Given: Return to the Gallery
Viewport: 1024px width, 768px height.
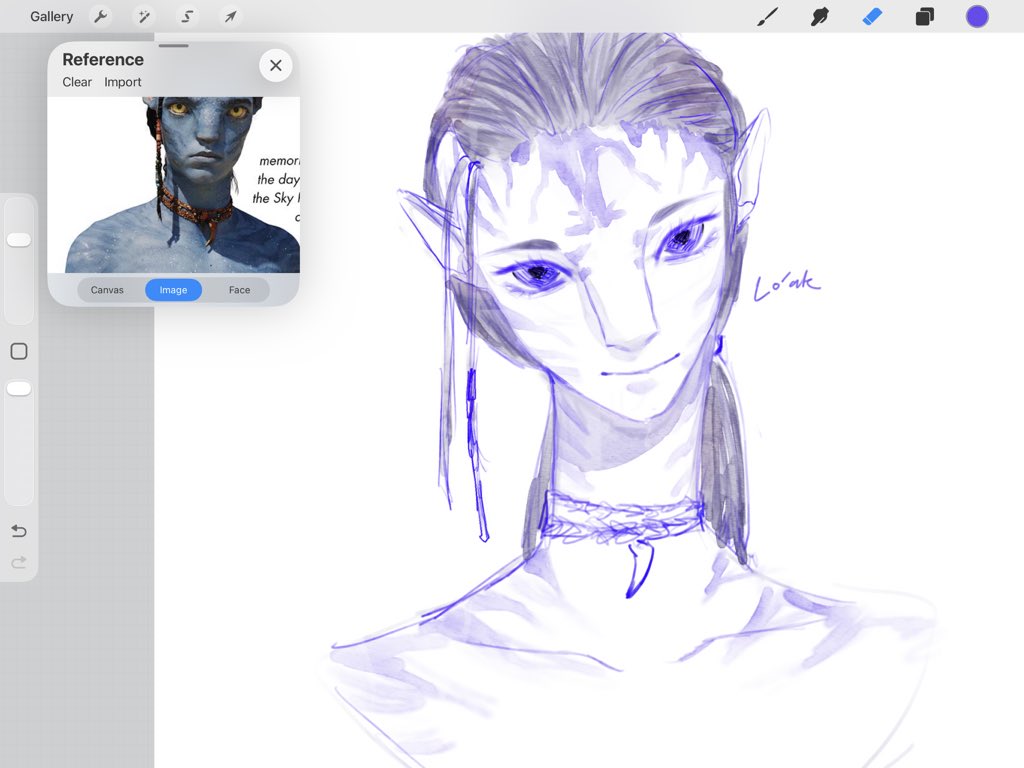Looking at the screenshot, I should click(x=52, y=16).
